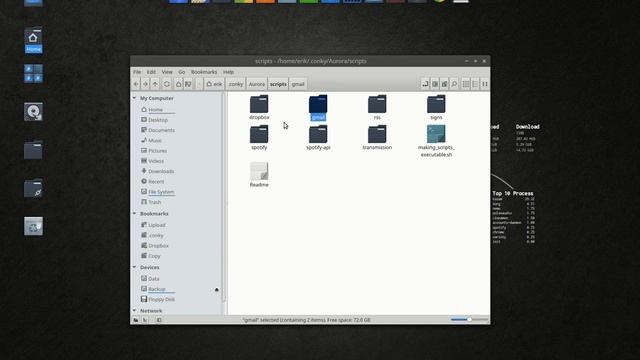
Task: Reload the current folder view
Action: (167, 84)
